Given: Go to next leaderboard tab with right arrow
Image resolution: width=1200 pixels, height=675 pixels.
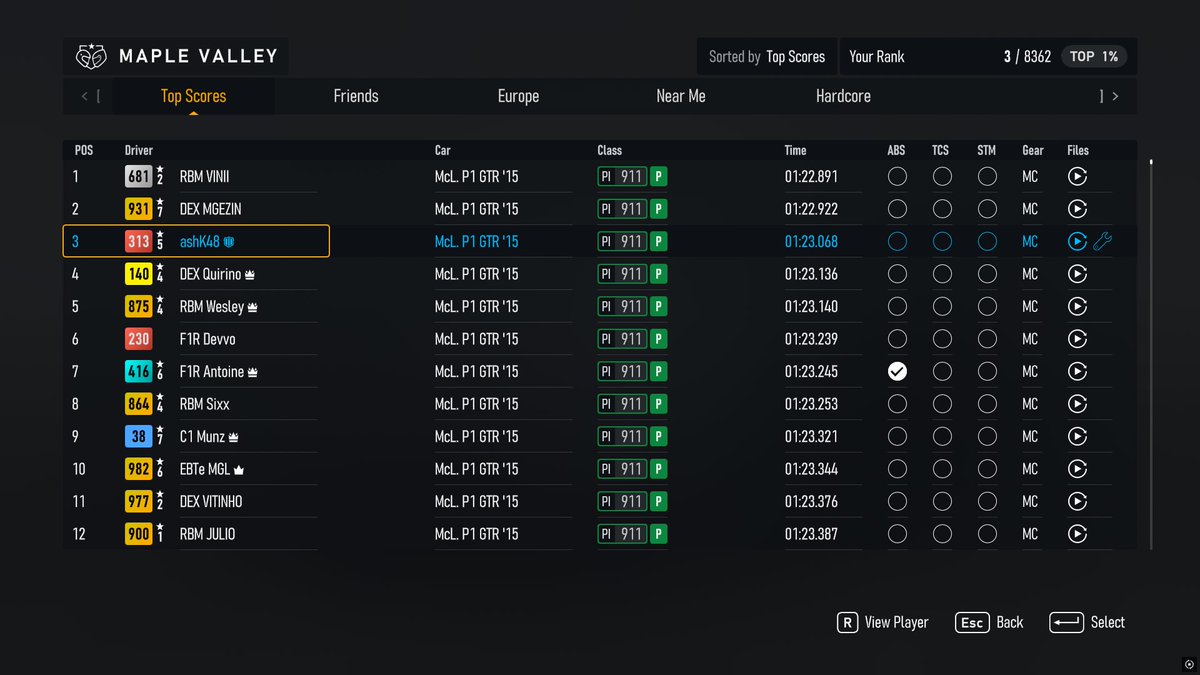Looking at the screenshot, I should coord(1115,96).
